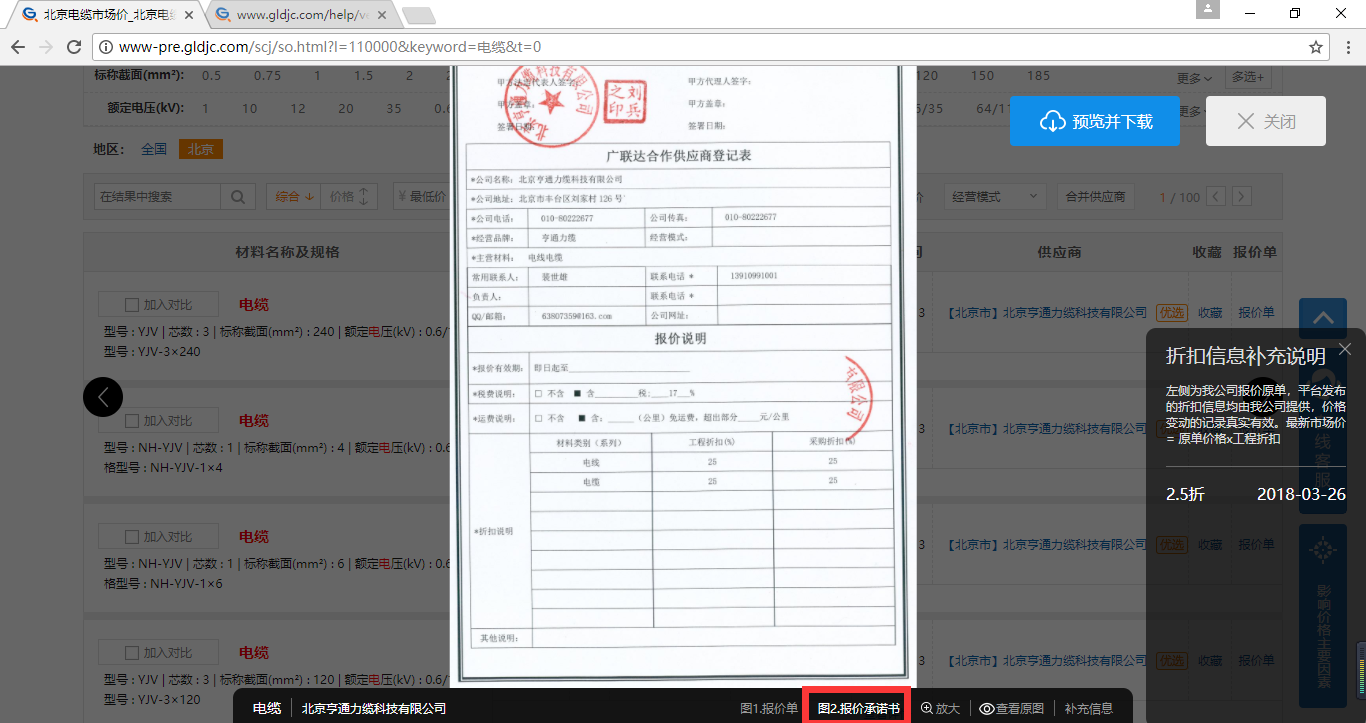Click 预览并下载 download button

pyautogui.click(x=1094, y=121)
